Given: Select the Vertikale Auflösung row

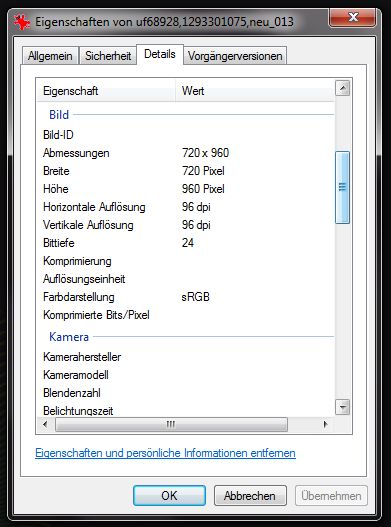Looking at the screenshot, I should pos(185,225).
